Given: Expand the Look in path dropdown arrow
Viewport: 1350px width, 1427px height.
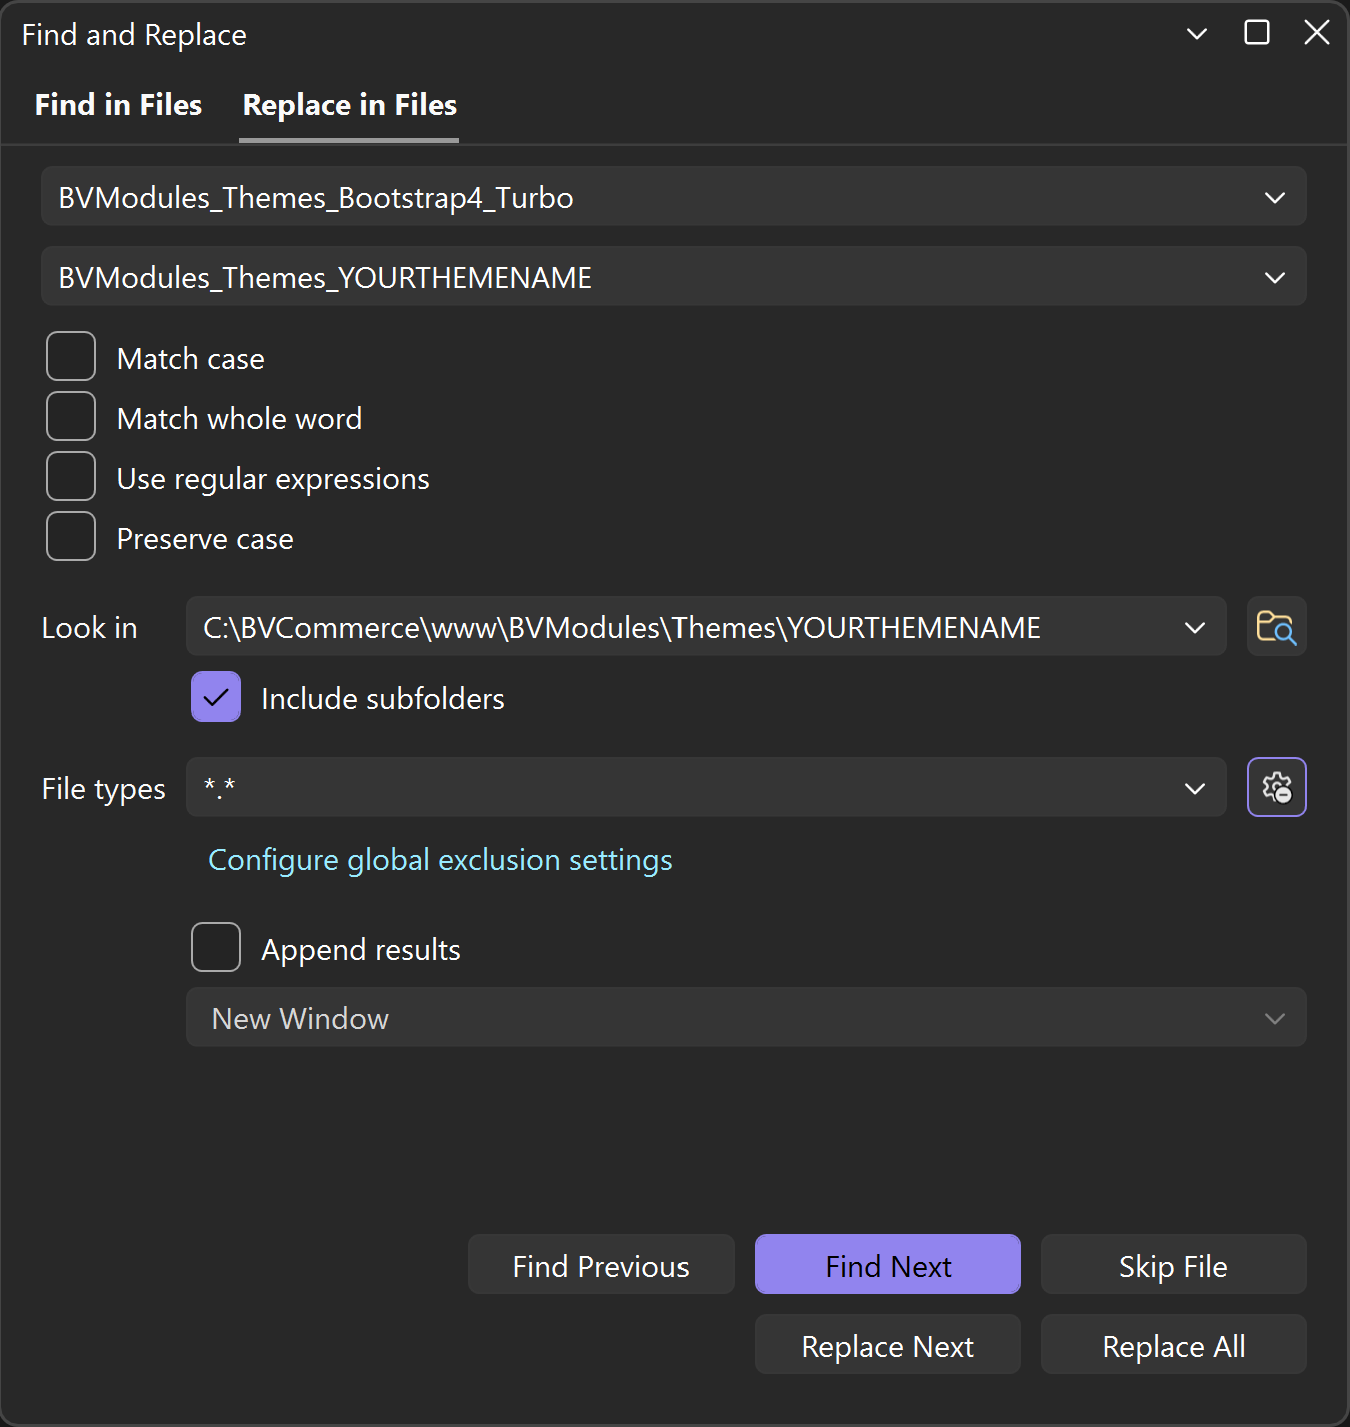Looking at the screenshot, I should [x=1194, y=628].
